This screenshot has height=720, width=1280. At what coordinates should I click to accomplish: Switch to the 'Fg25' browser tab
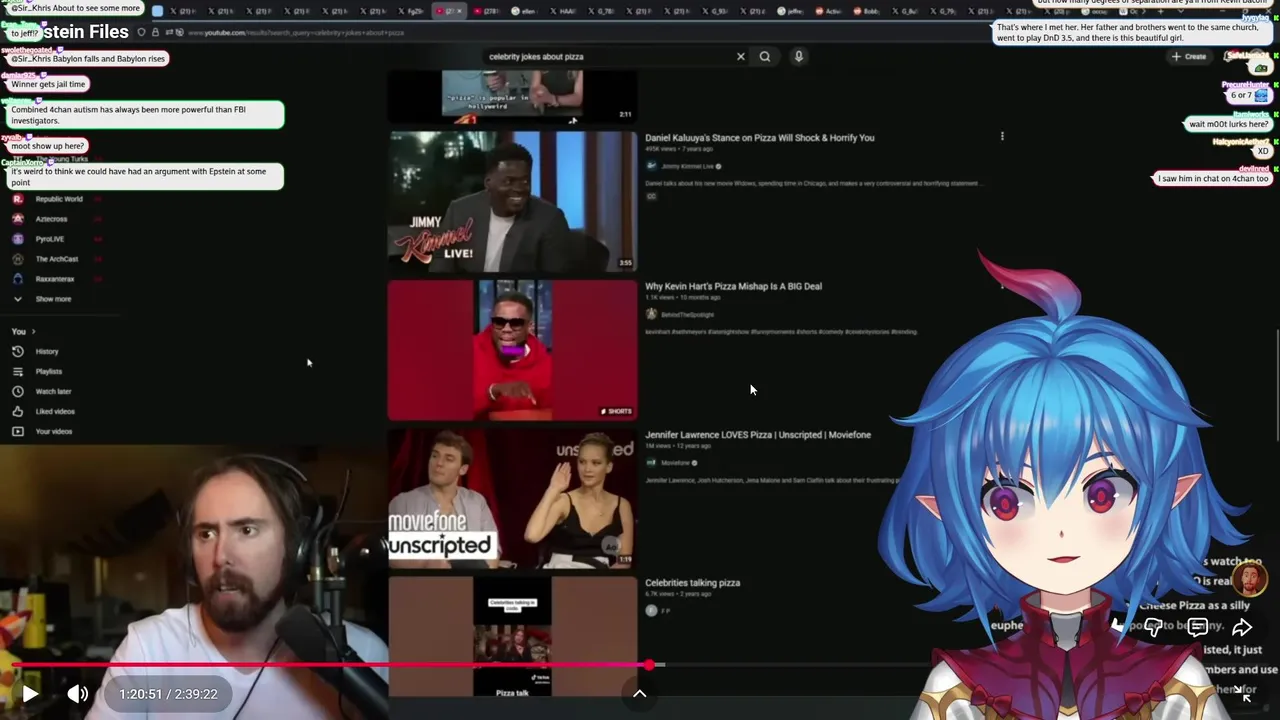tap(411, 11)
